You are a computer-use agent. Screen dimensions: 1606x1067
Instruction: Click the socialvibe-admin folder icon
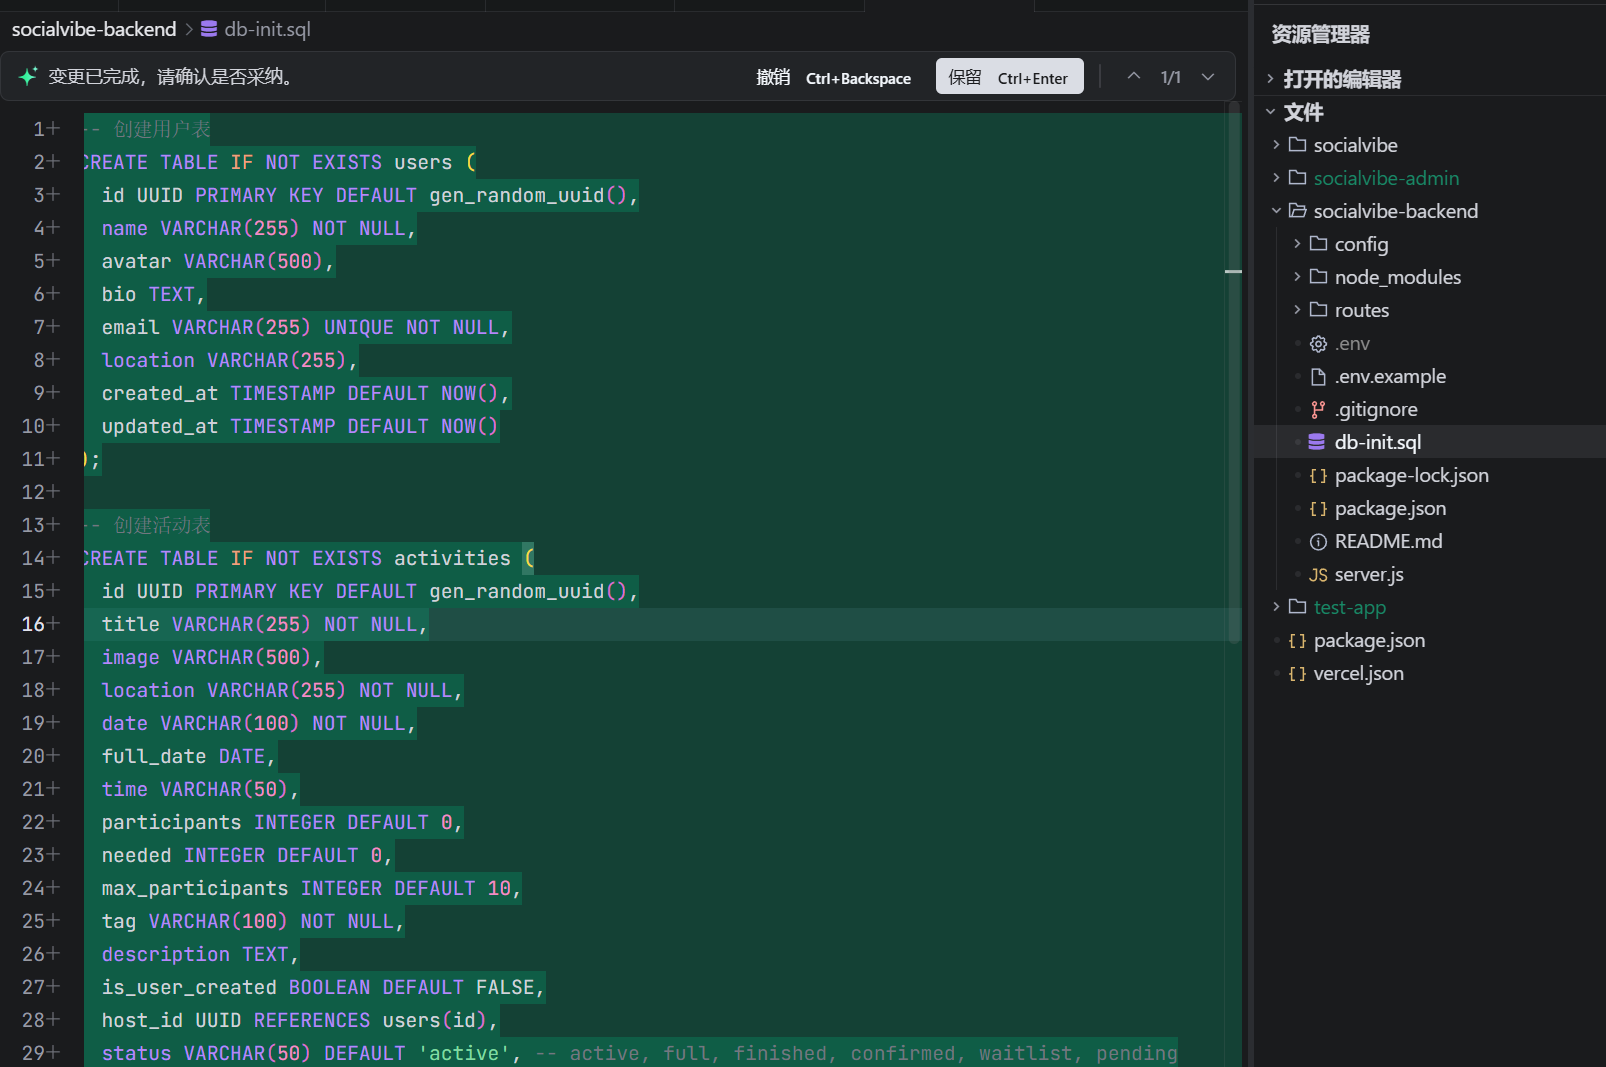click(x=1298, y=178)
